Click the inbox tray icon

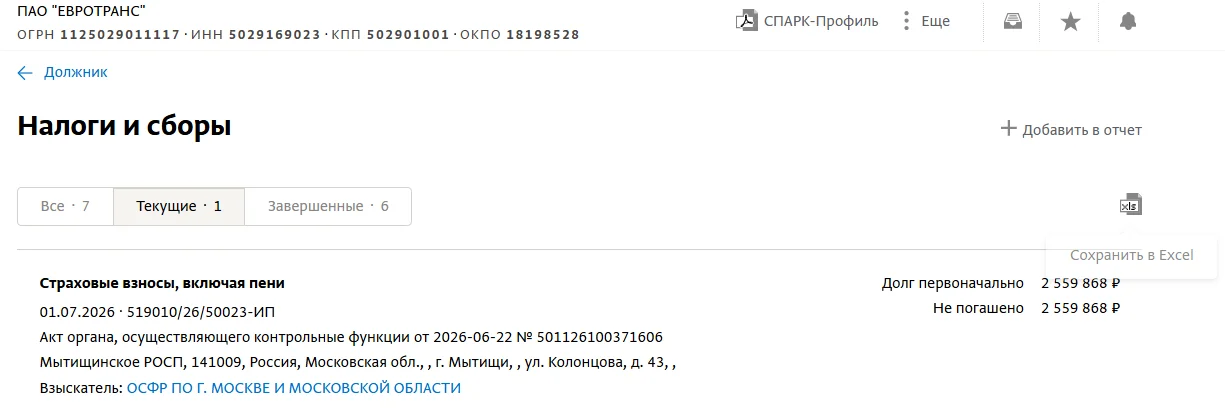point(1013,21)
